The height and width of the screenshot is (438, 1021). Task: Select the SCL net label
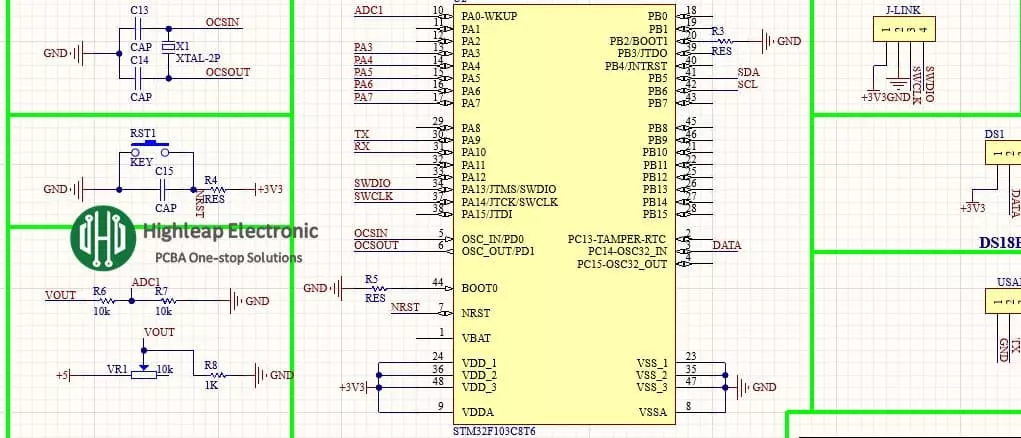click(x=747, y=85)
